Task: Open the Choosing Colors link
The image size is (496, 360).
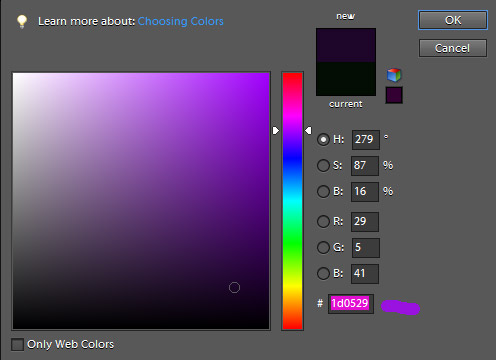Action: (180, 21)
